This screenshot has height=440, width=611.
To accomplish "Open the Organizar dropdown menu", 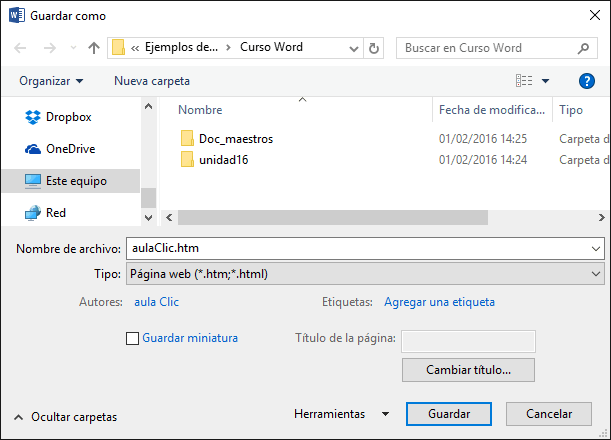I will 51,81.
